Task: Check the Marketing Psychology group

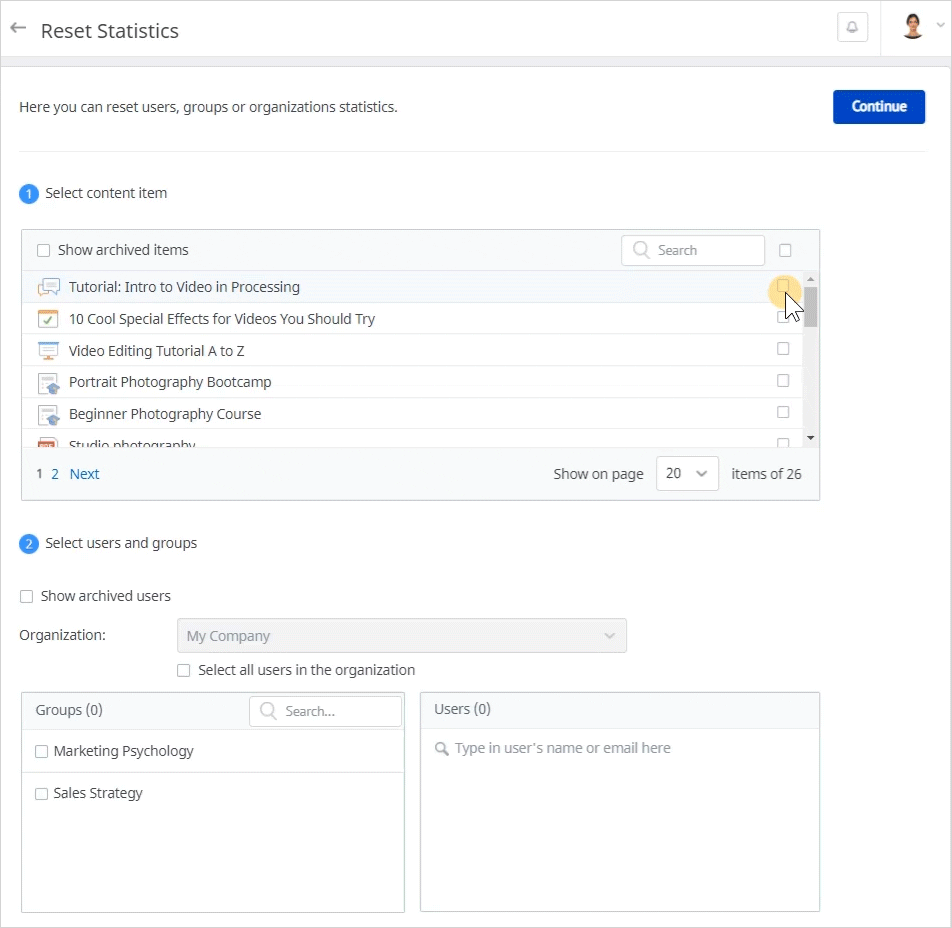Action: [42, 752]
